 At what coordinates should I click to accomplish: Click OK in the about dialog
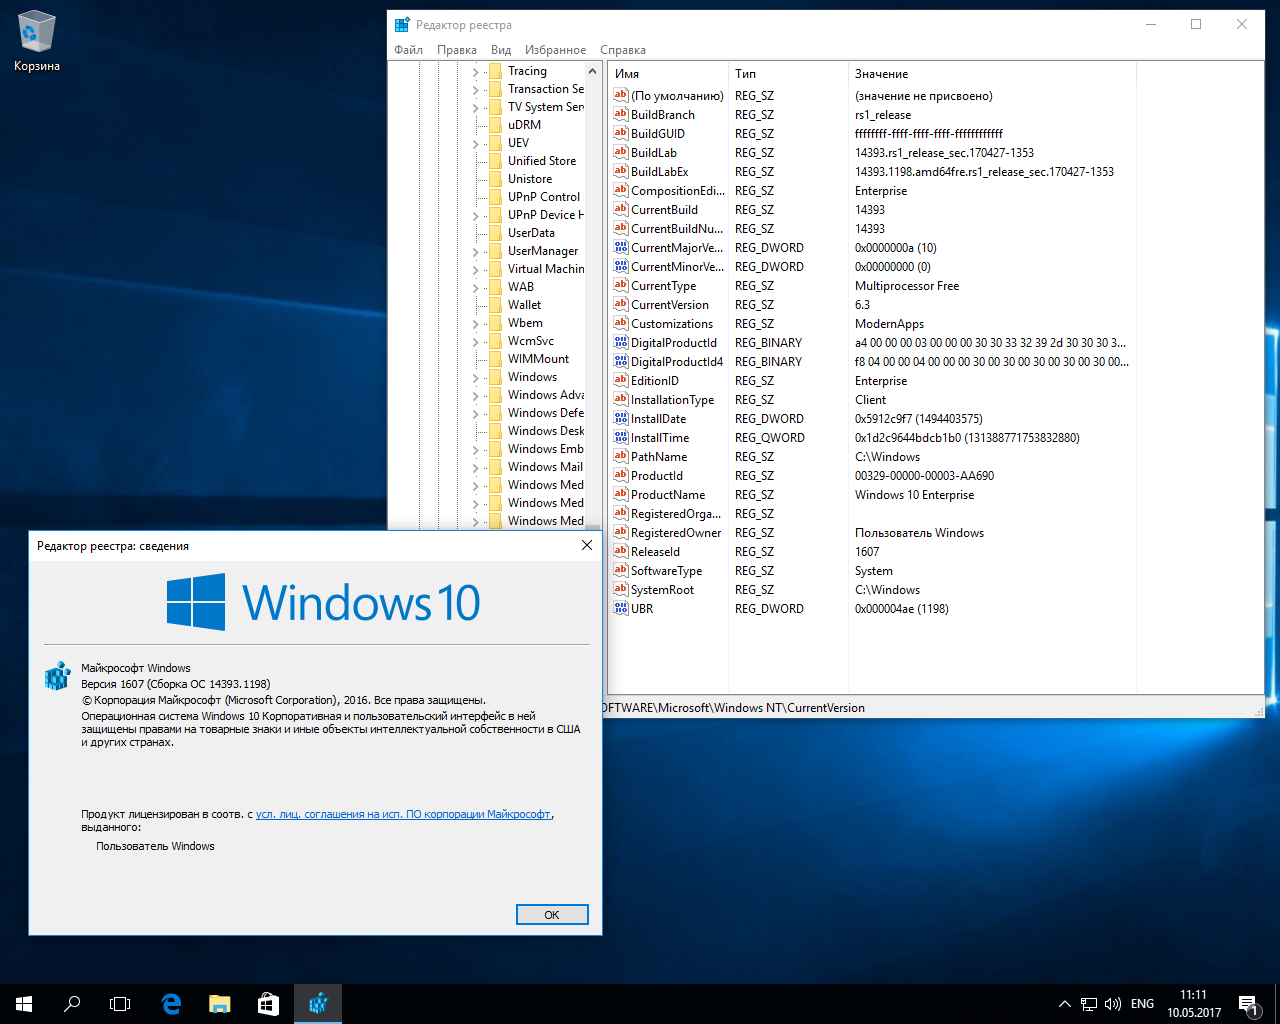coord(552,915)
